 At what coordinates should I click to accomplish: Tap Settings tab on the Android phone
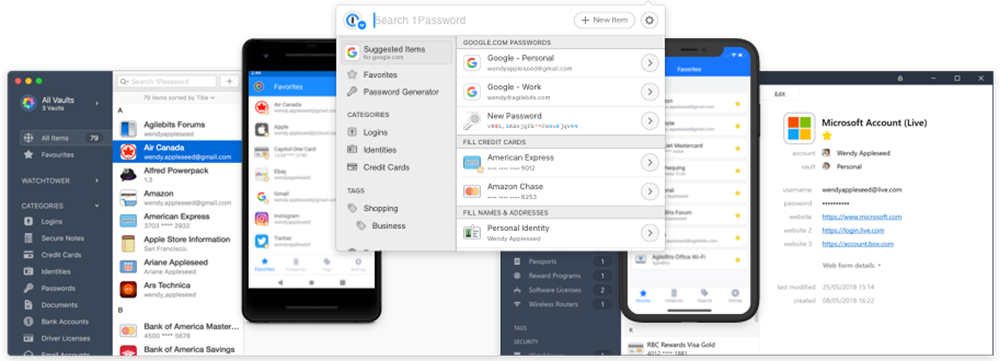coord(358,265)
